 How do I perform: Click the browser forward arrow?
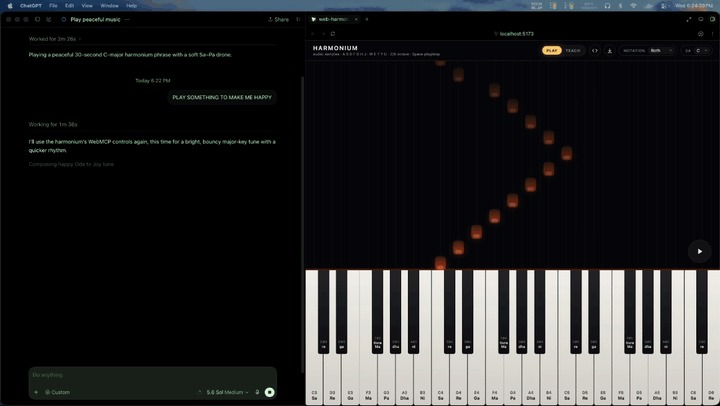coord(323,34)
